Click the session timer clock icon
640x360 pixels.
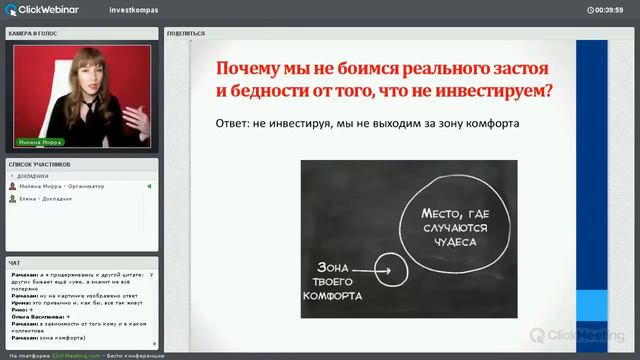[590, 10]
